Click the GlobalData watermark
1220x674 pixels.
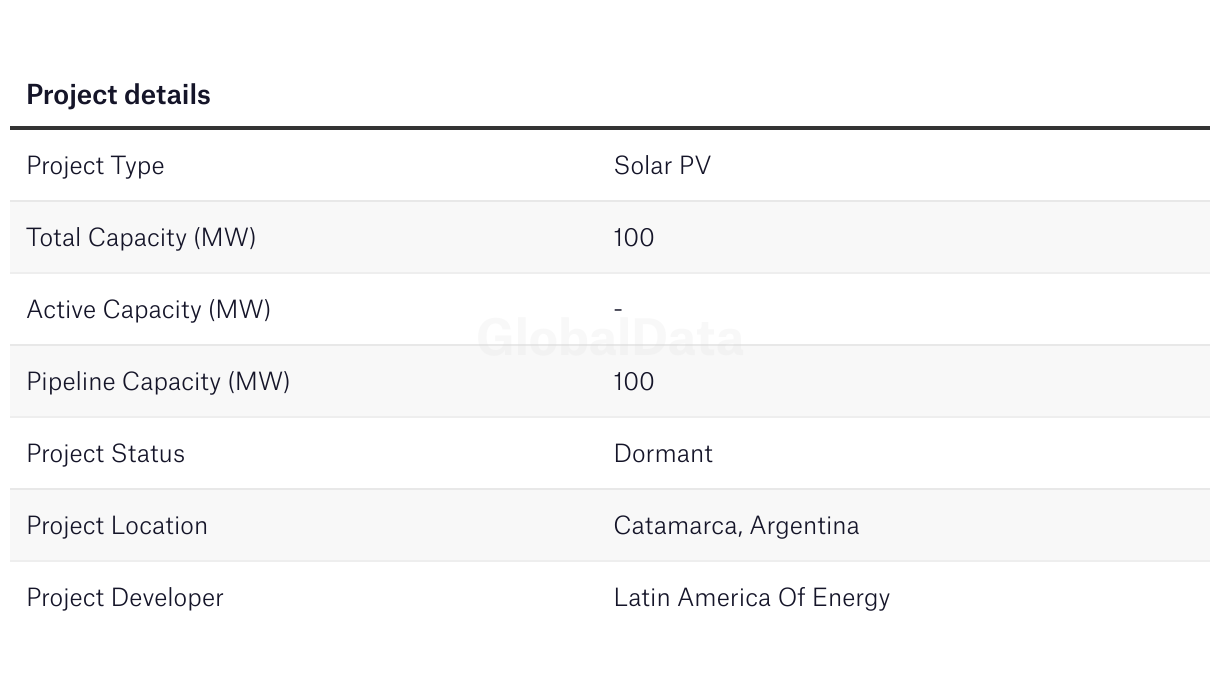click(610, 338)
